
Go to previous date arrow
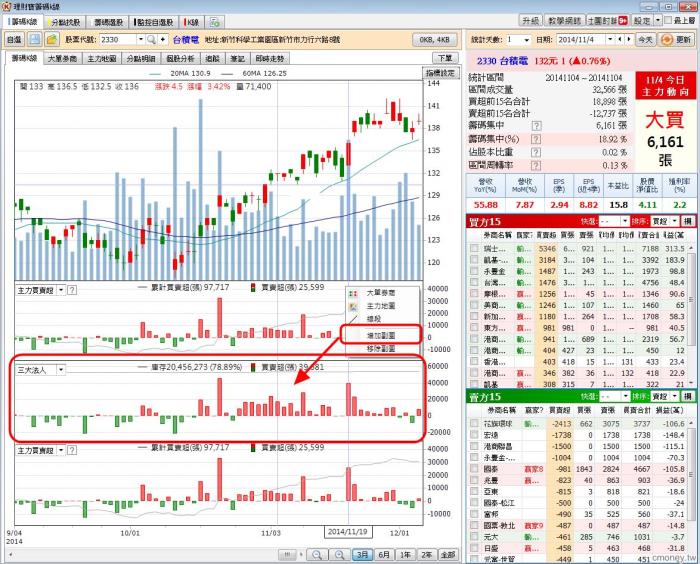tap(620, 40)
